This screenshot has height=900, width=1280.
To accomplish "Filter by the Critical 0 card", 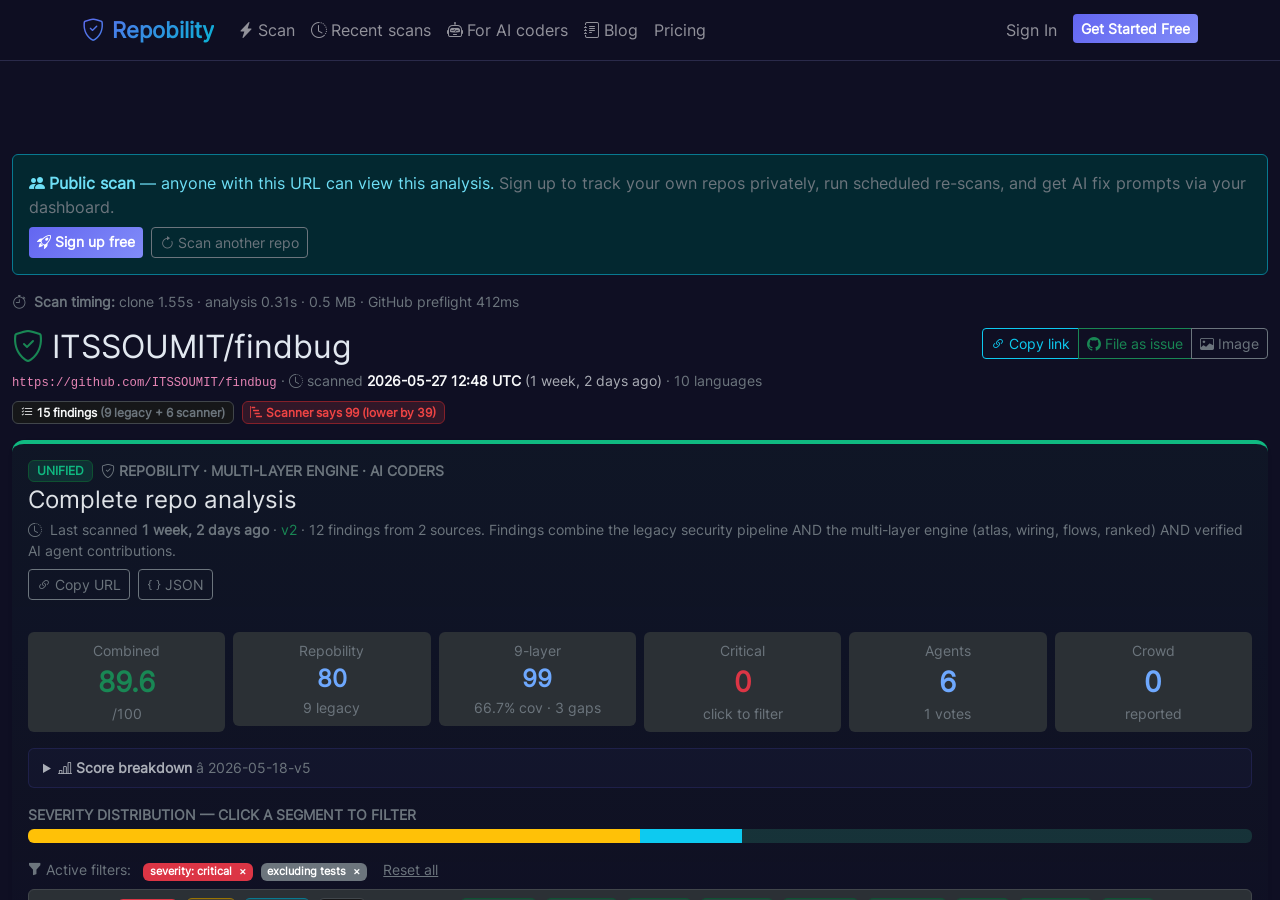I will [742, 682].
